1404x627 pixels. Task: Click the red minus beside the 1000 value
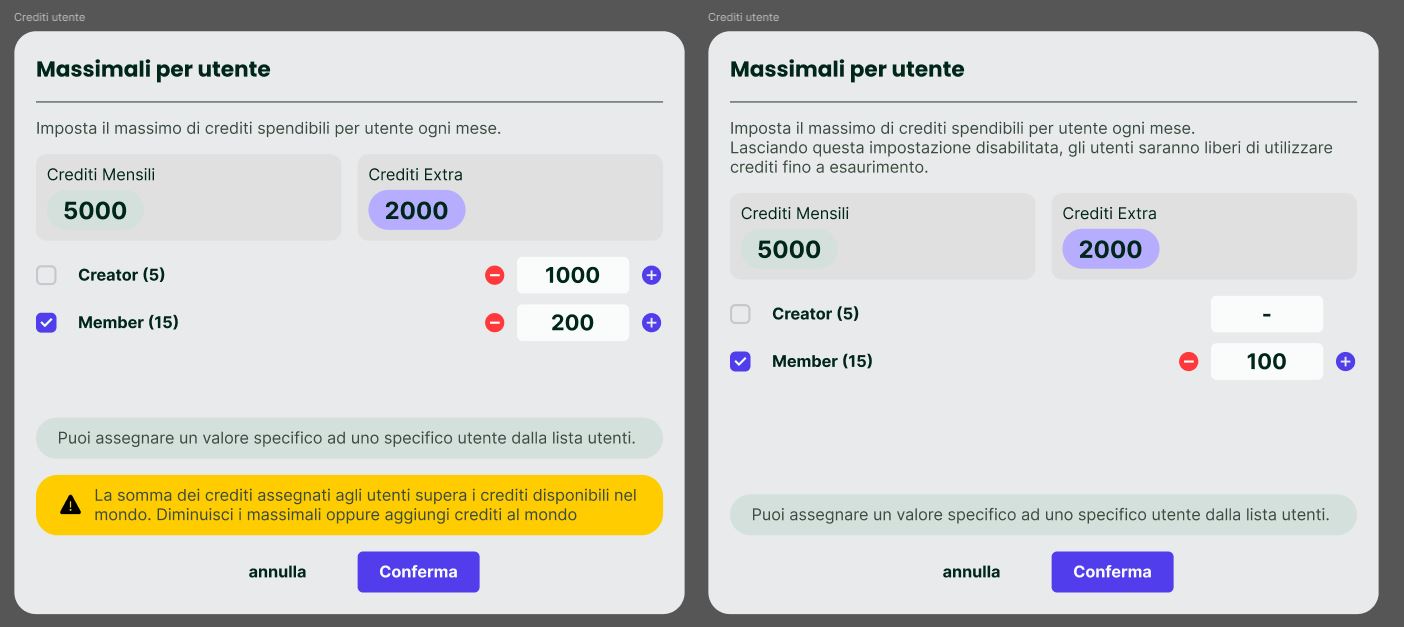494,275
